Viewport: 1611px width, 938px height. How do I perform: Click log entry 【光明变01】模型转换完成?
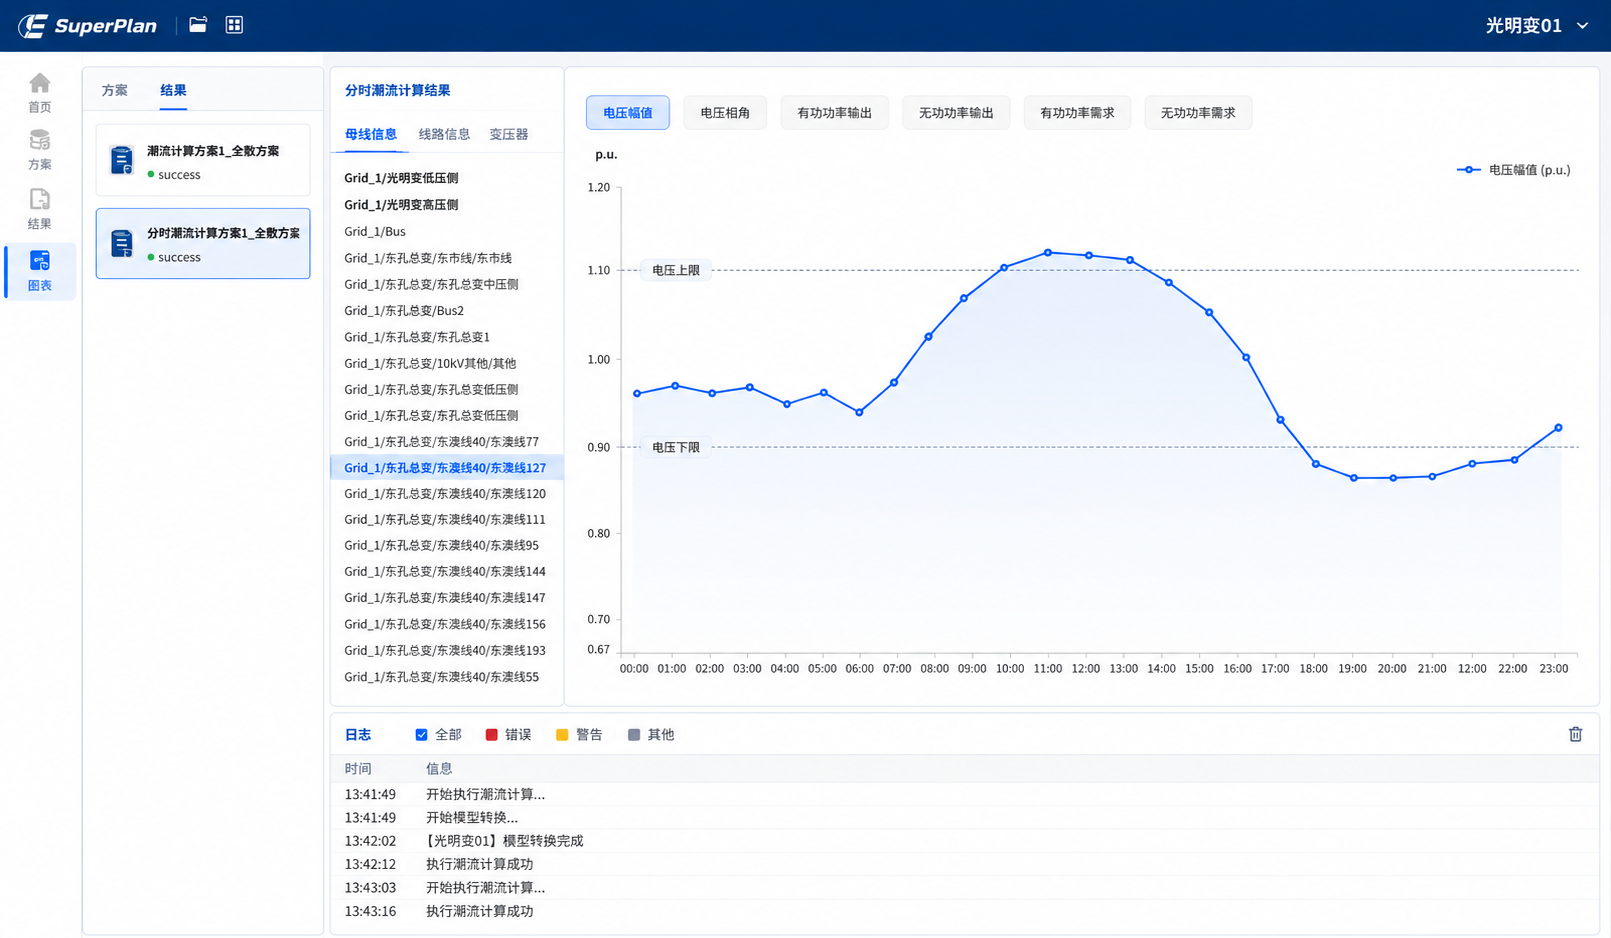504,841
